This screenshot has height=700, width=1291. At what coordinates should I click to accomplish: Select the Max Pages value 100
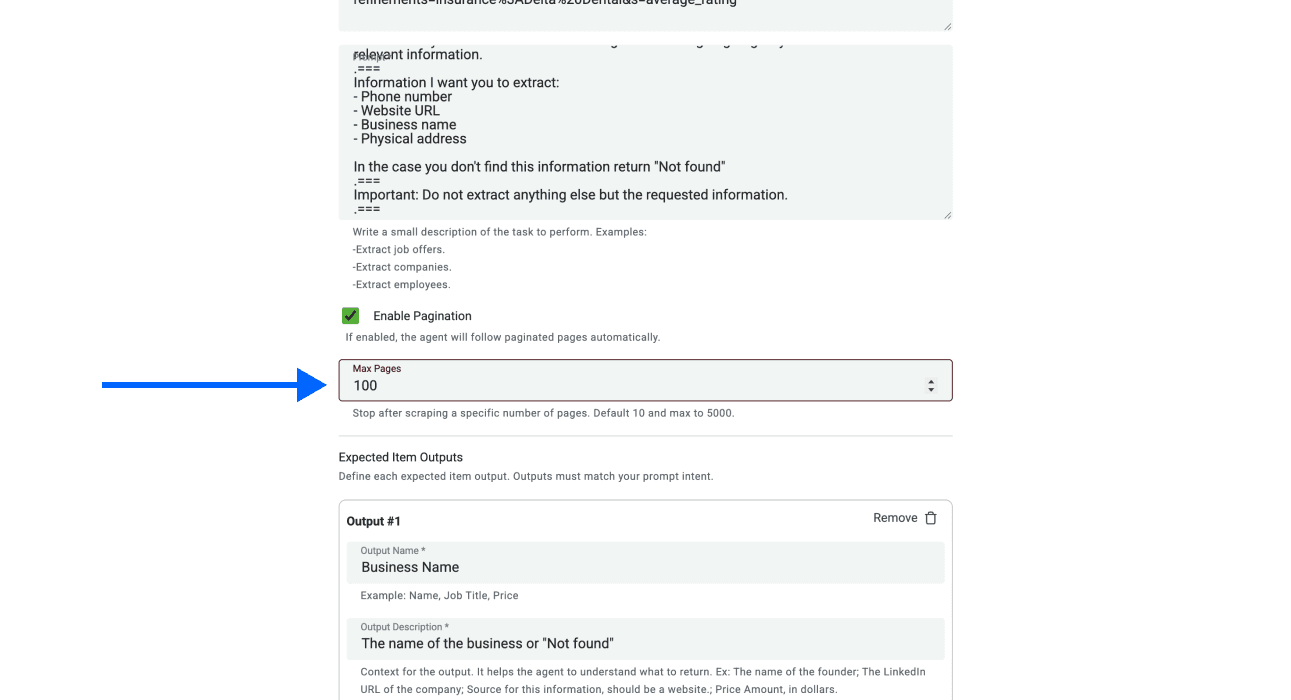click(367, 385)
